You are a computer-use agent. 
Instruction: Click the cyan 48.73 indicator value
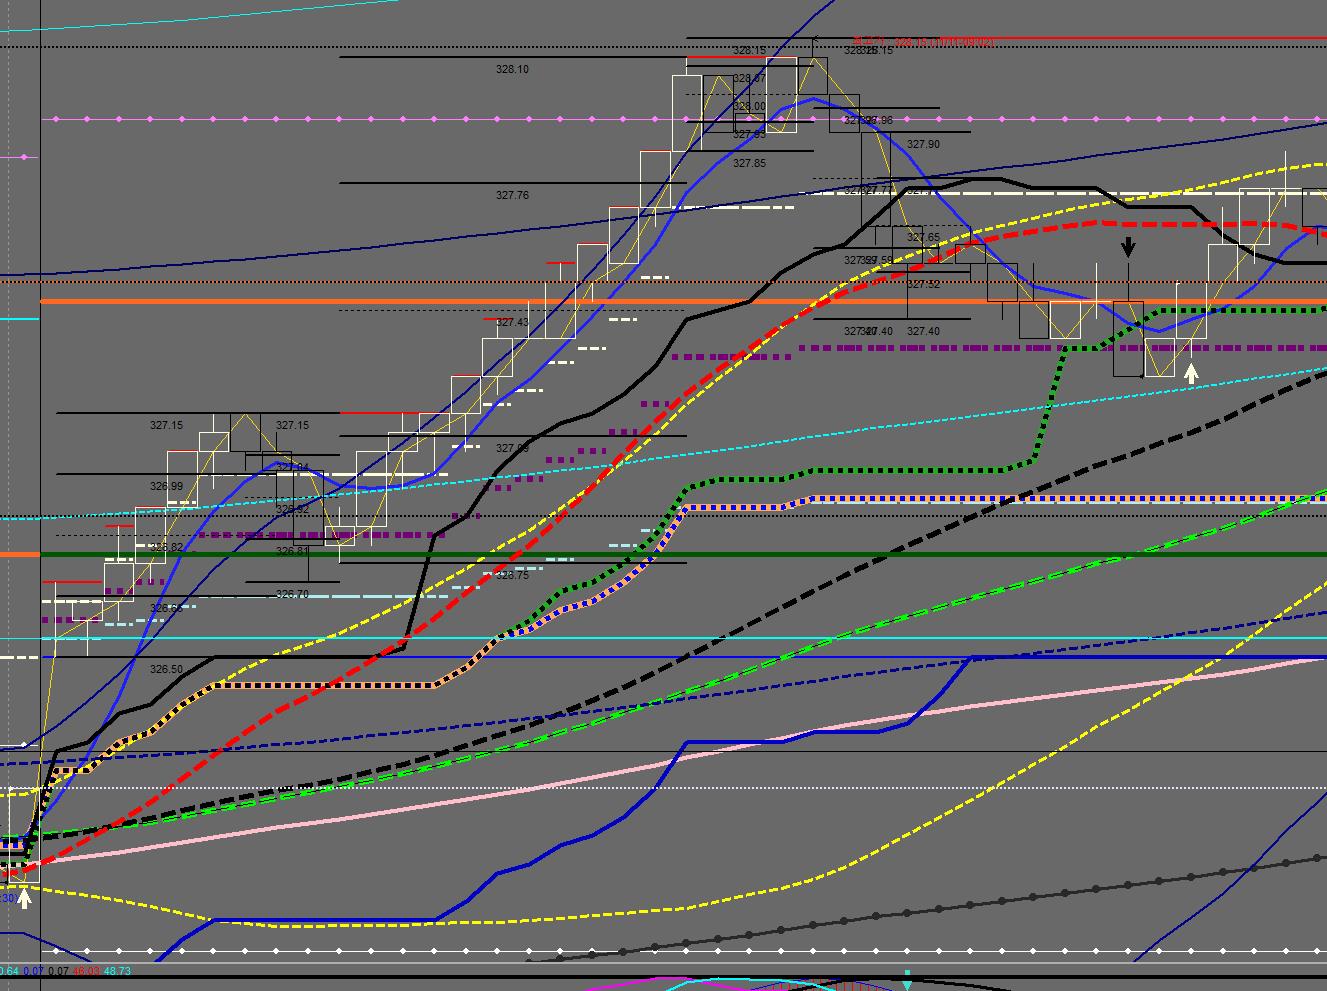coord(117,971)
